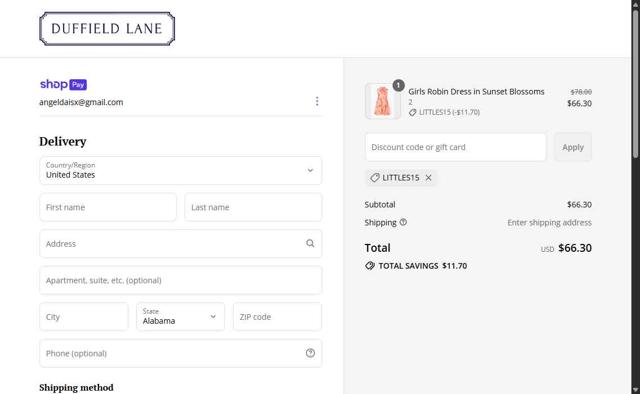The image size is (640, 394).
Task: Click the City input field
Action: (x=84, y=316)
